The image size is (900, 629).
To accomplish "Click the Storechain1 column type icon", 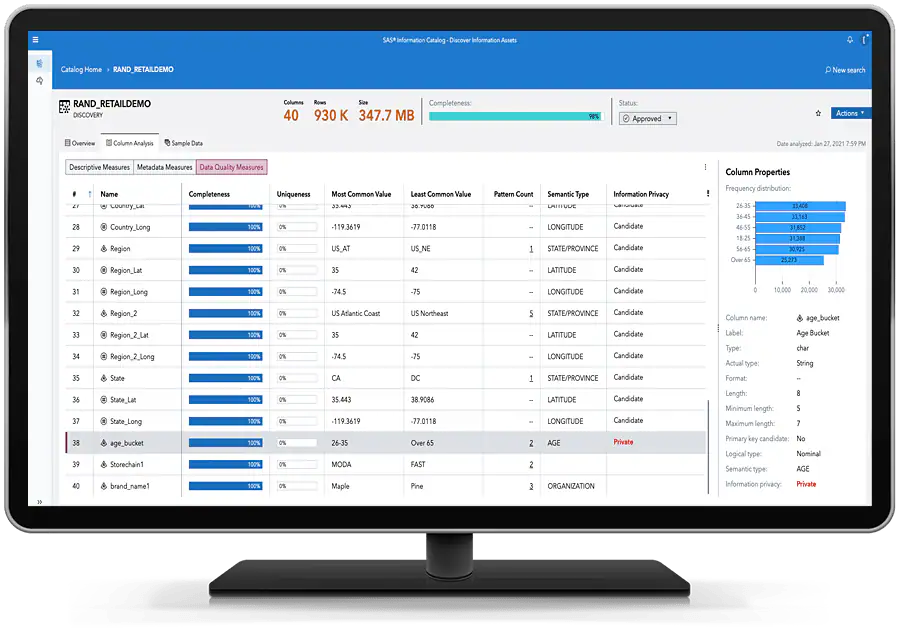I will coord(104,464).
